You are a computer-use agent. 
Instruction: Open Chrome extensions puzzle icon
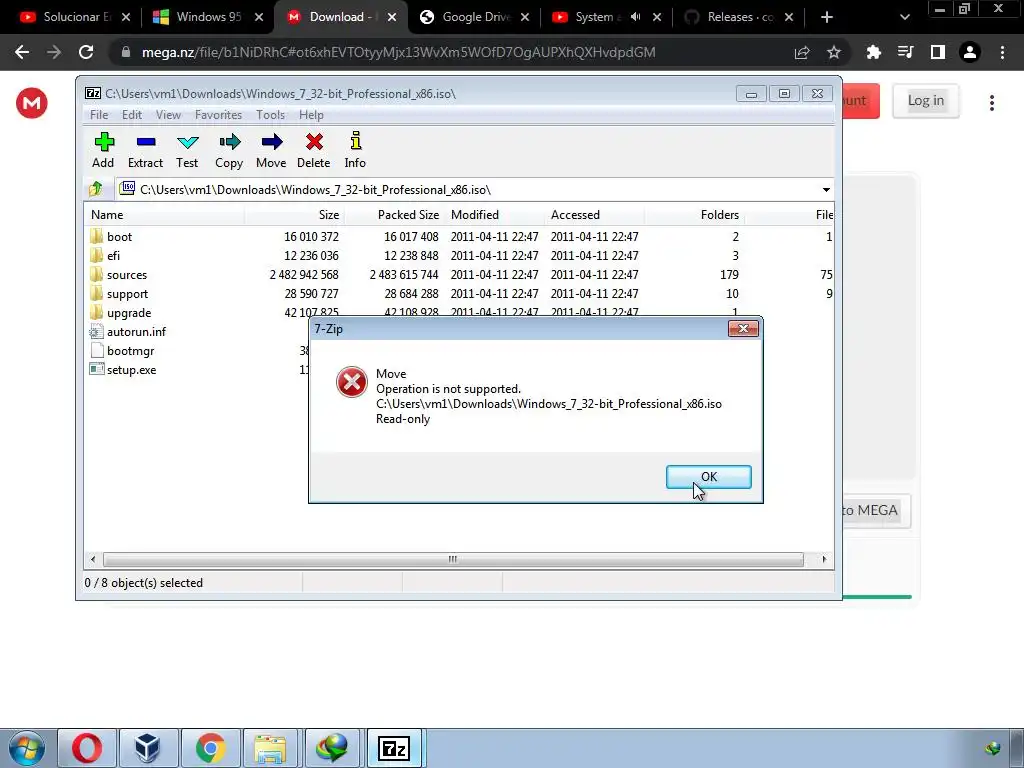[x=874, y=52]
